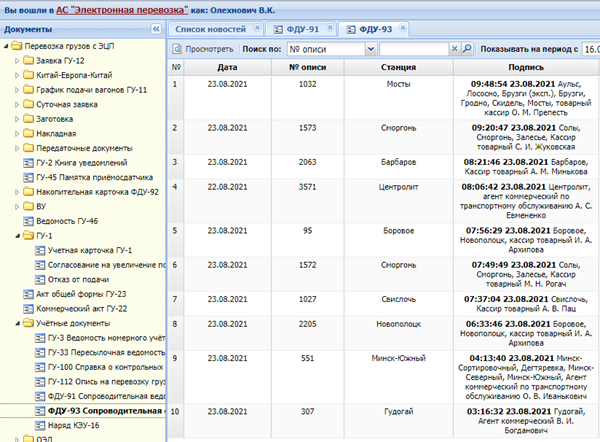Click the ГУ-45 Памятка приёмосдатчика document icon
The image size is (600, 442).
tap(28, 178)
